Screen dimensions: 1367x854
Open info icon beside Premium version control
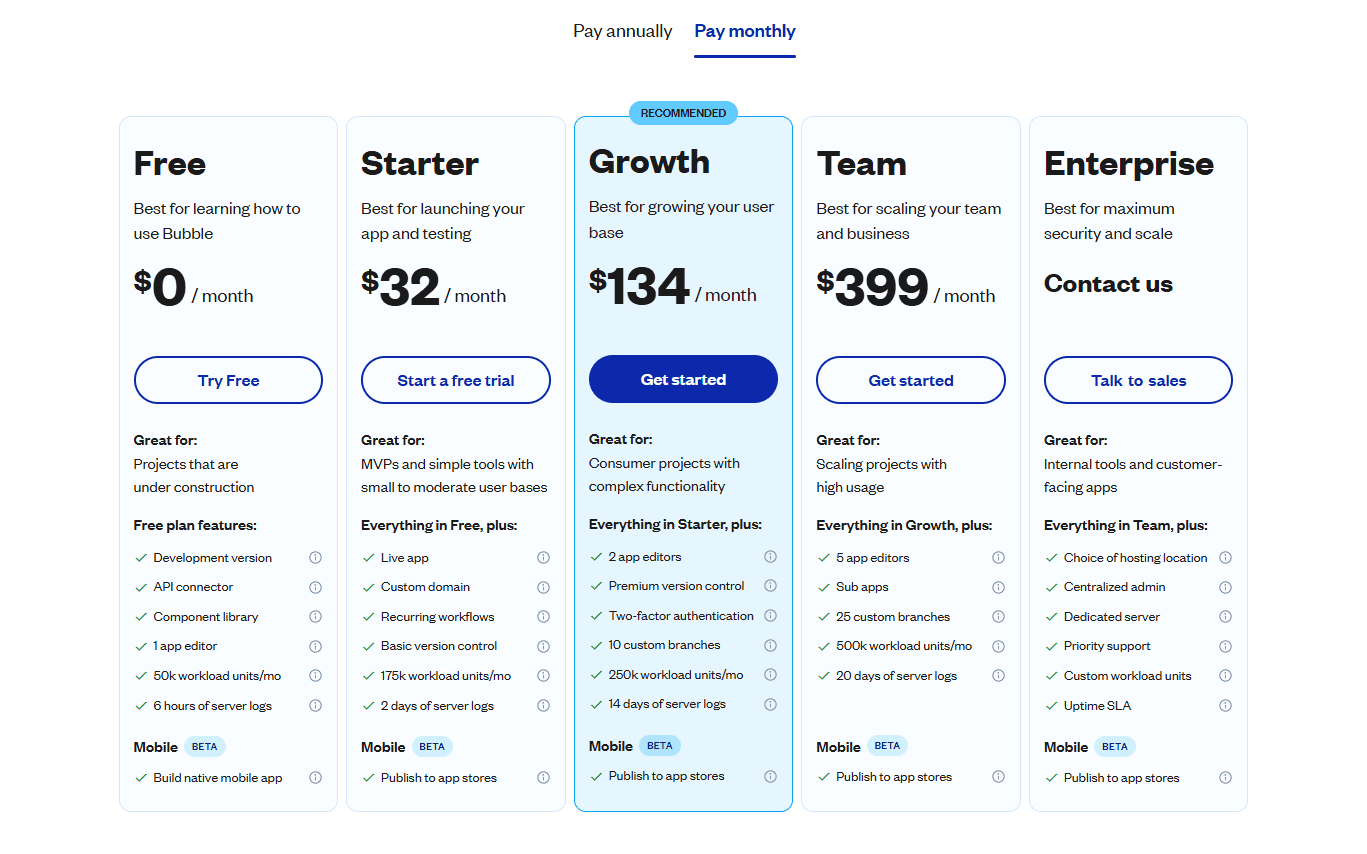[x=770, y=586]
